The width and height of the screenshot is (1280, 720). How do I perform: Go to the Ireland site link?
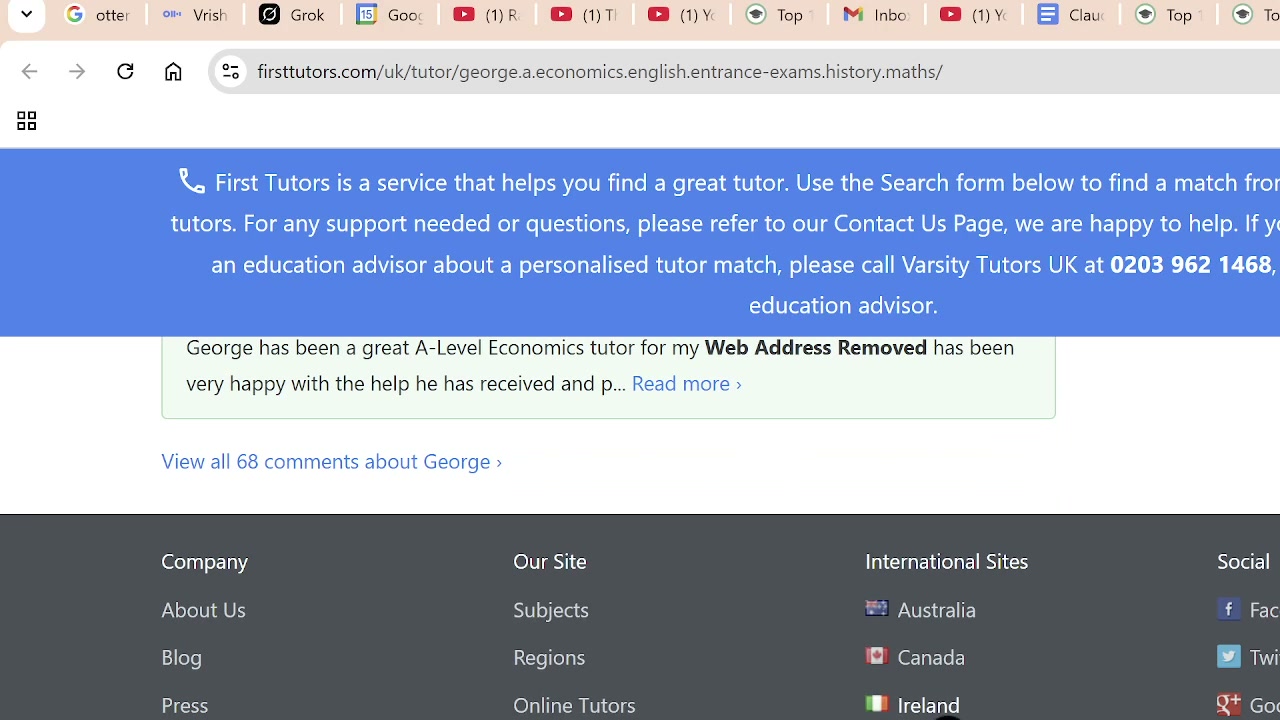click(928, 706)
